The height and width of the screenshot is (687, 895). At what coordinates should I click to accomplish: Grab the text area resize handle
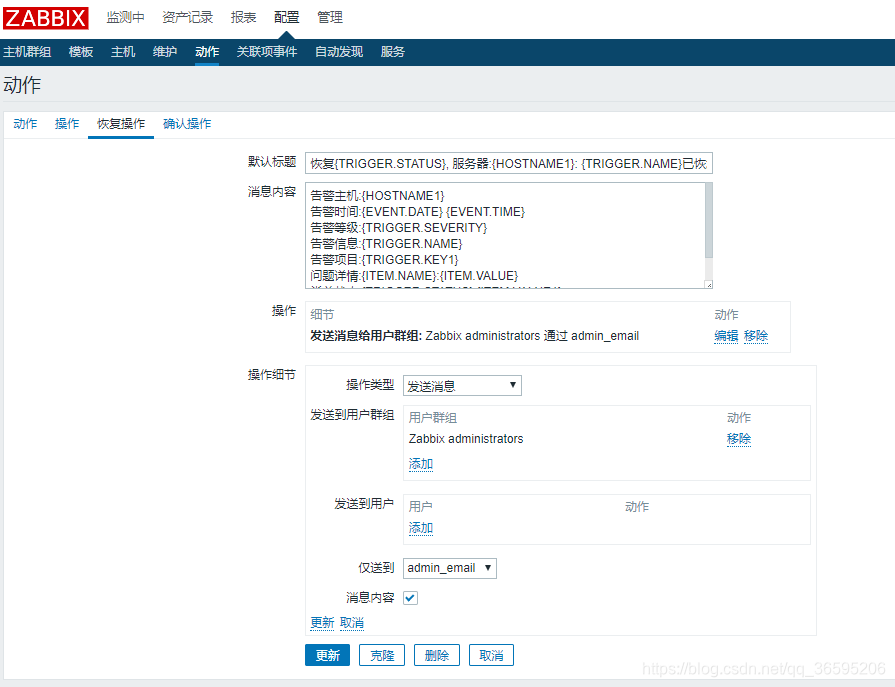point(709,285)
